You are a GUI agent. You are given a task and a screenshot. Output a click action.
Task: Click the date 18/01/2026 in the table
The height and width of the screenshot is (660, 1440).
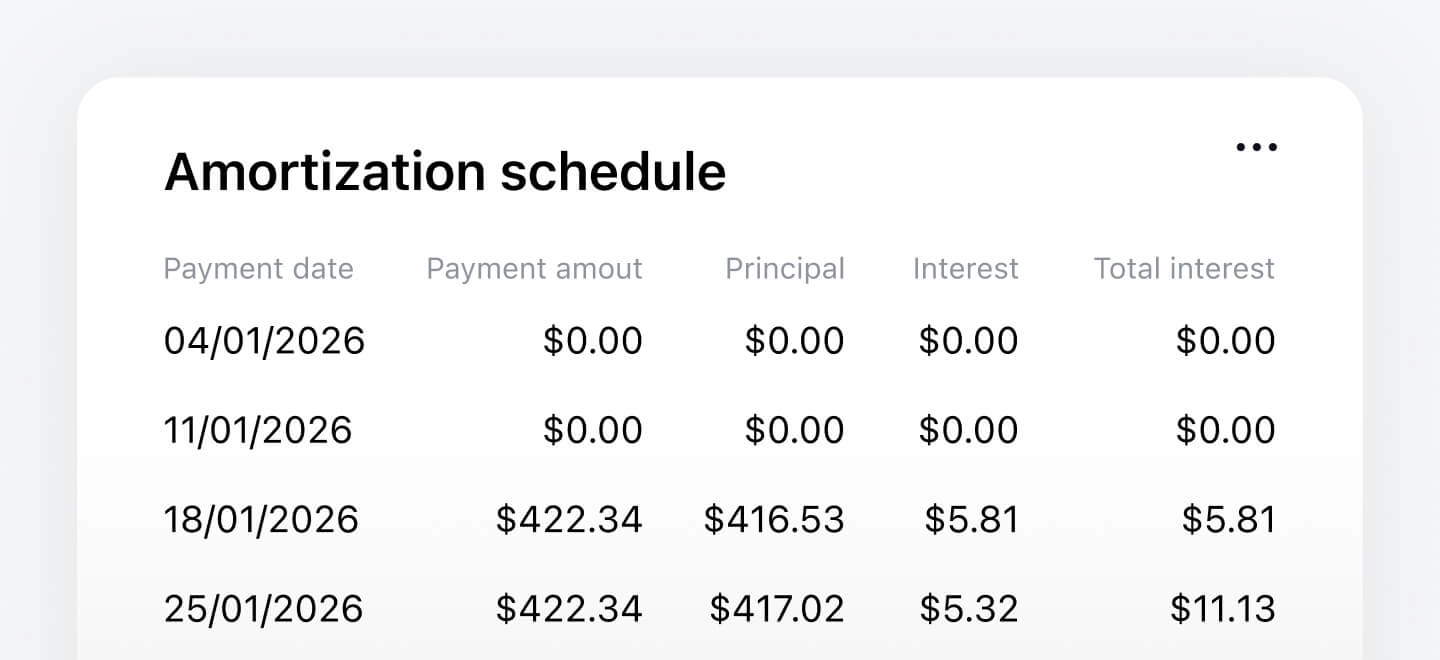tap(262, 518)
